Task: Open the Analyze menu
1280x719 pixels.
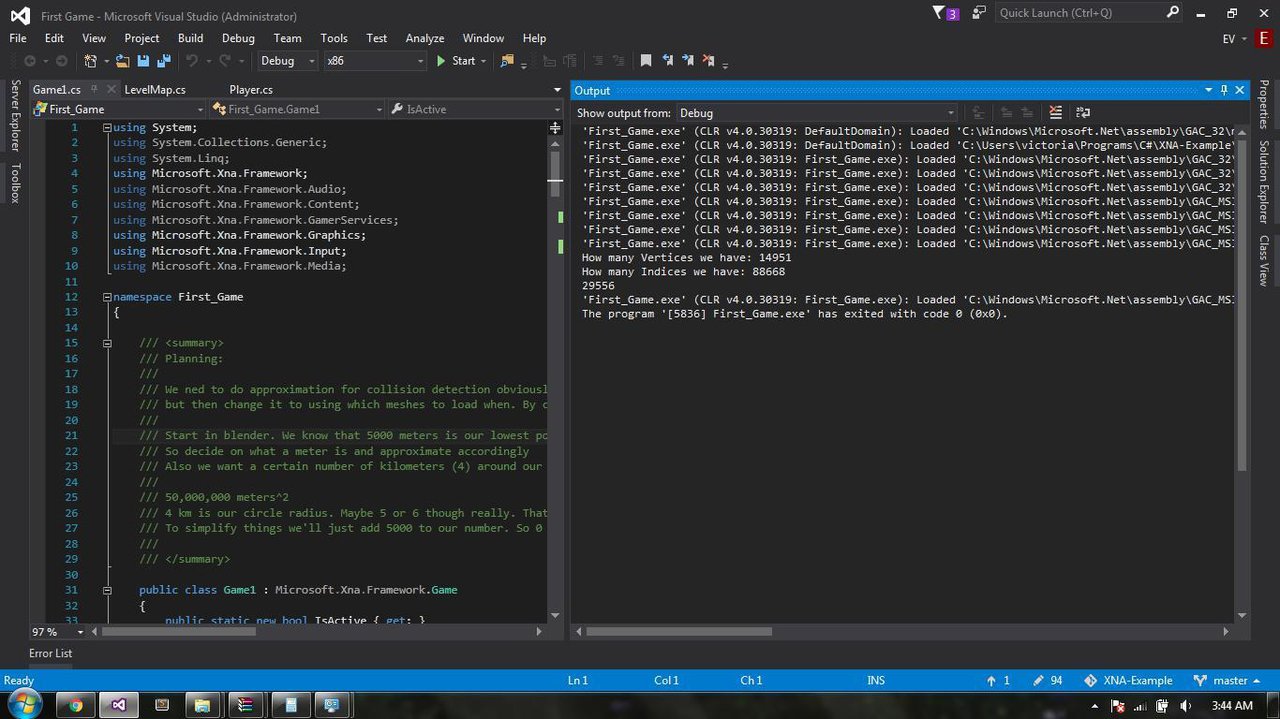Action: pos(425,38)
